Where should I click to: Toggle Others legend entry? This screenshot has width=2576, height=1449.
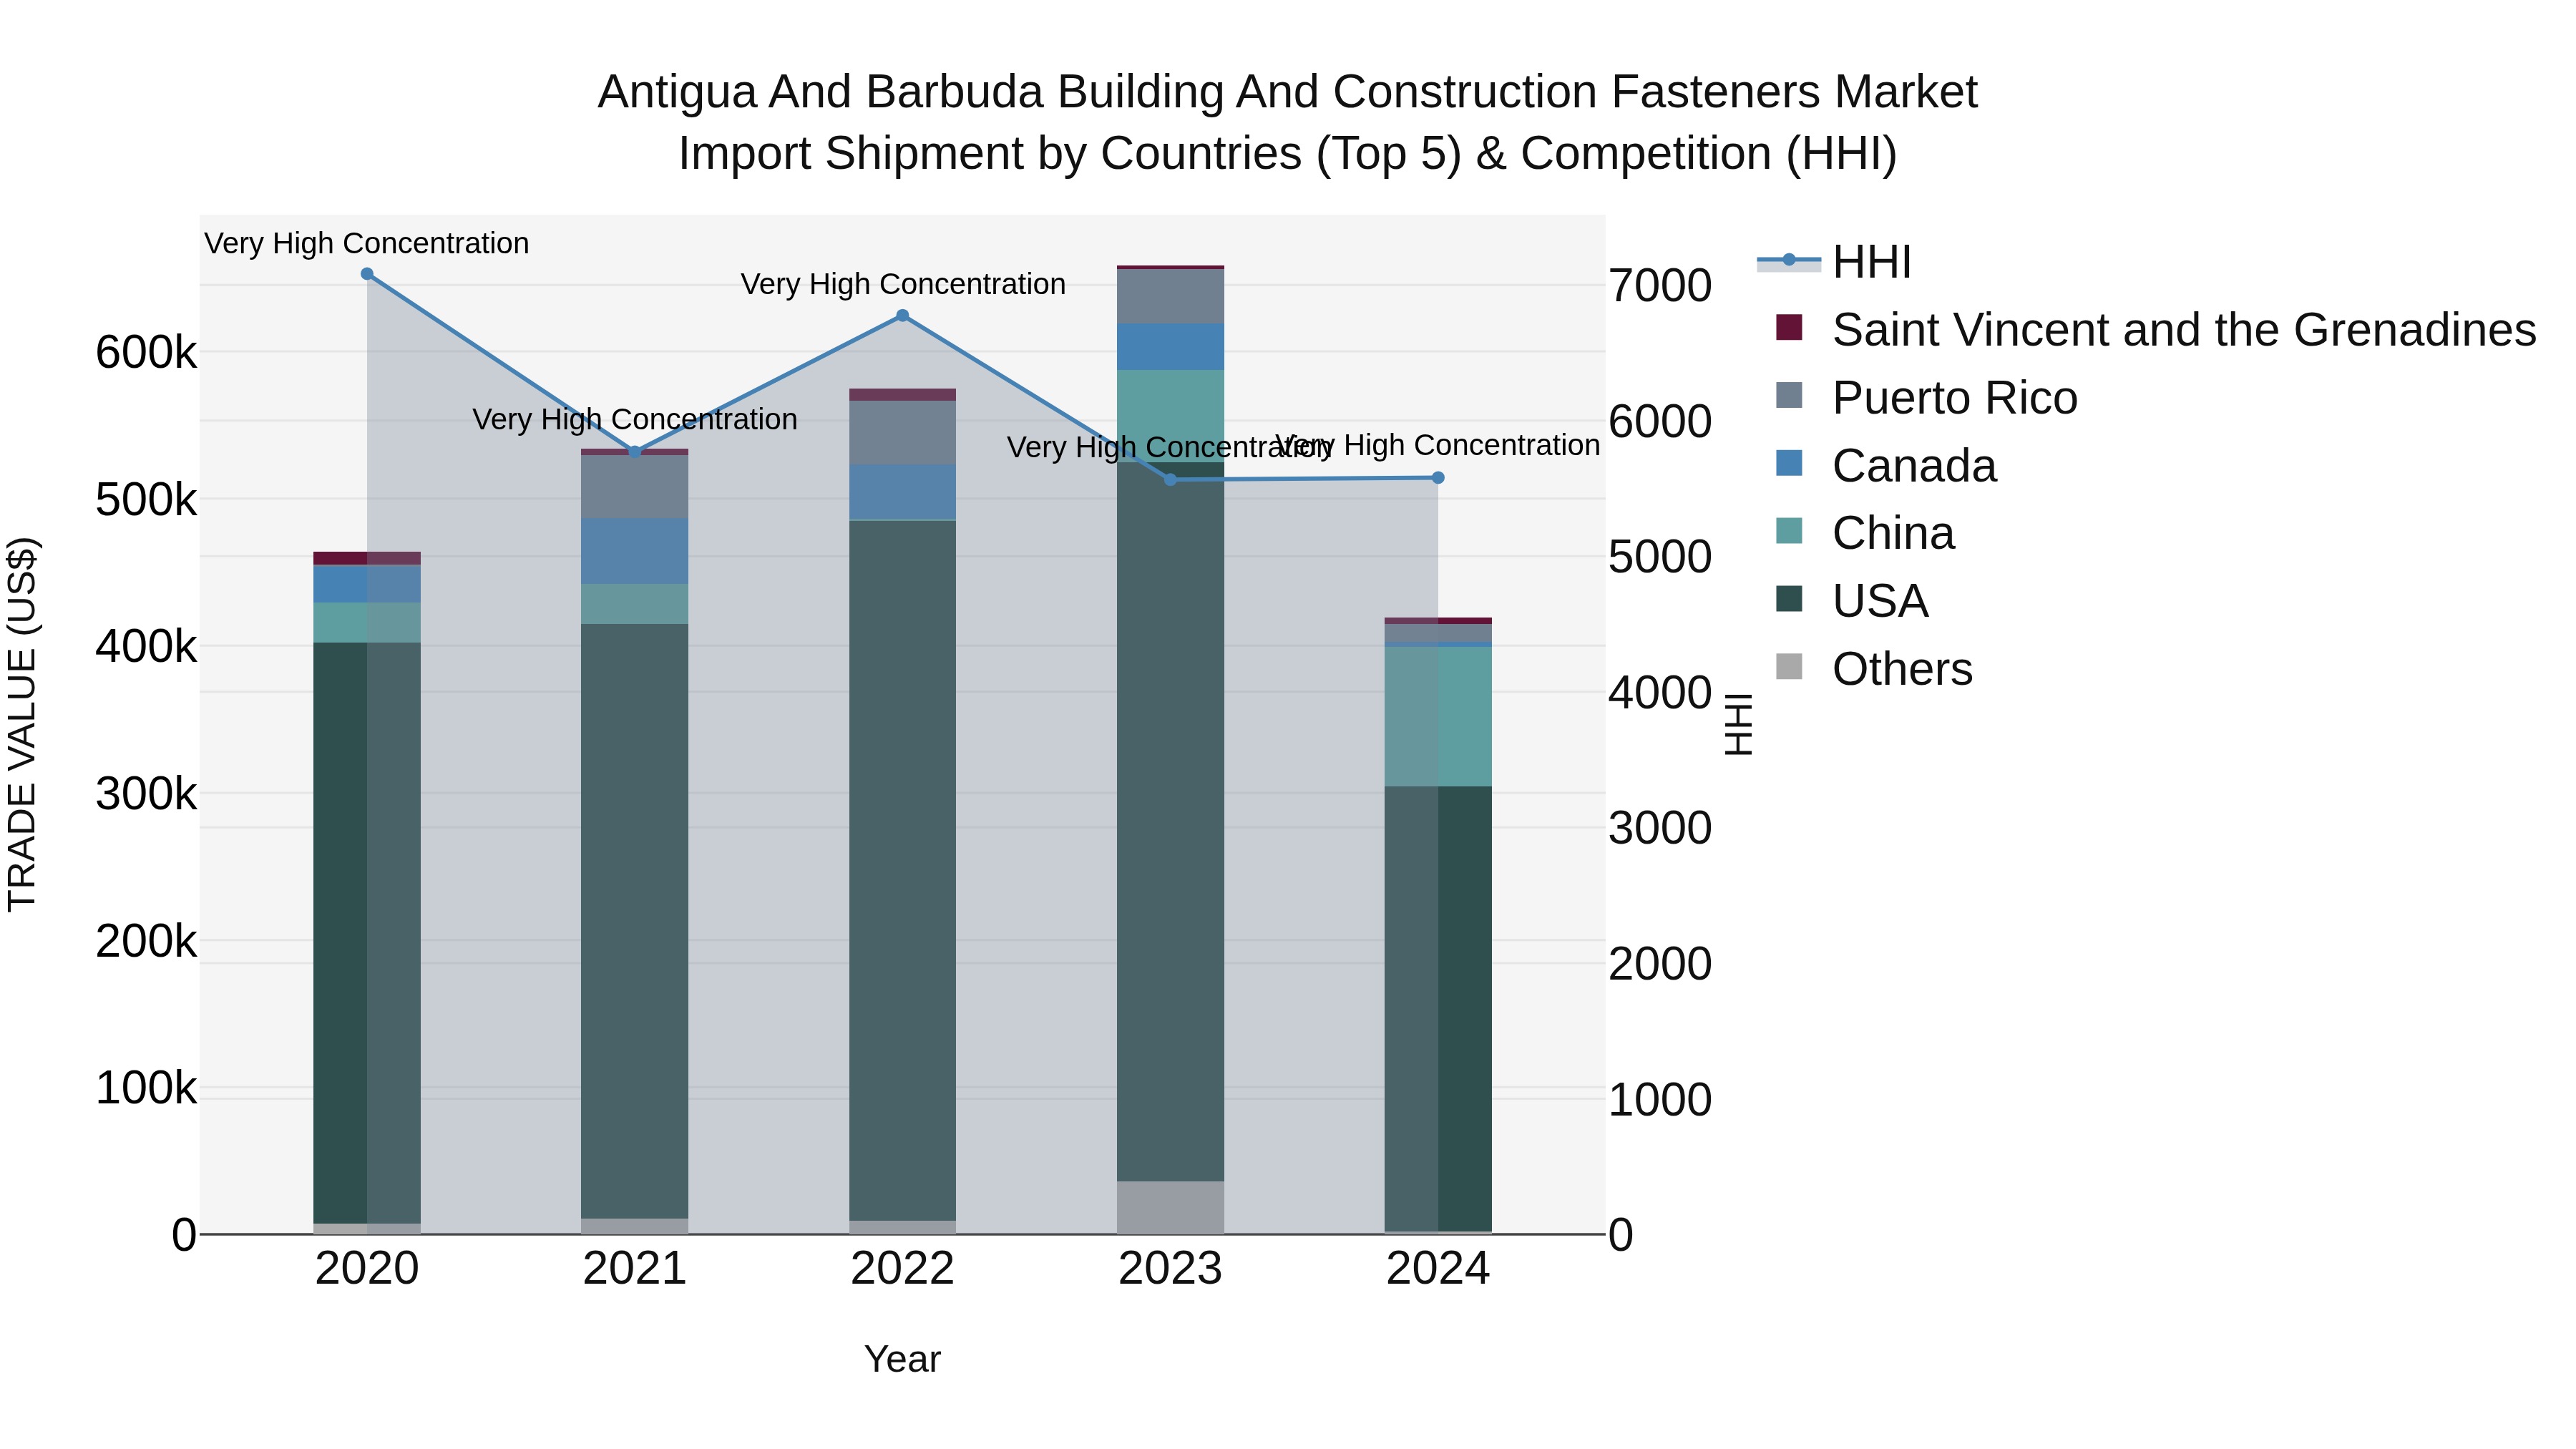pyautogui.click(x=1874, y=669)
